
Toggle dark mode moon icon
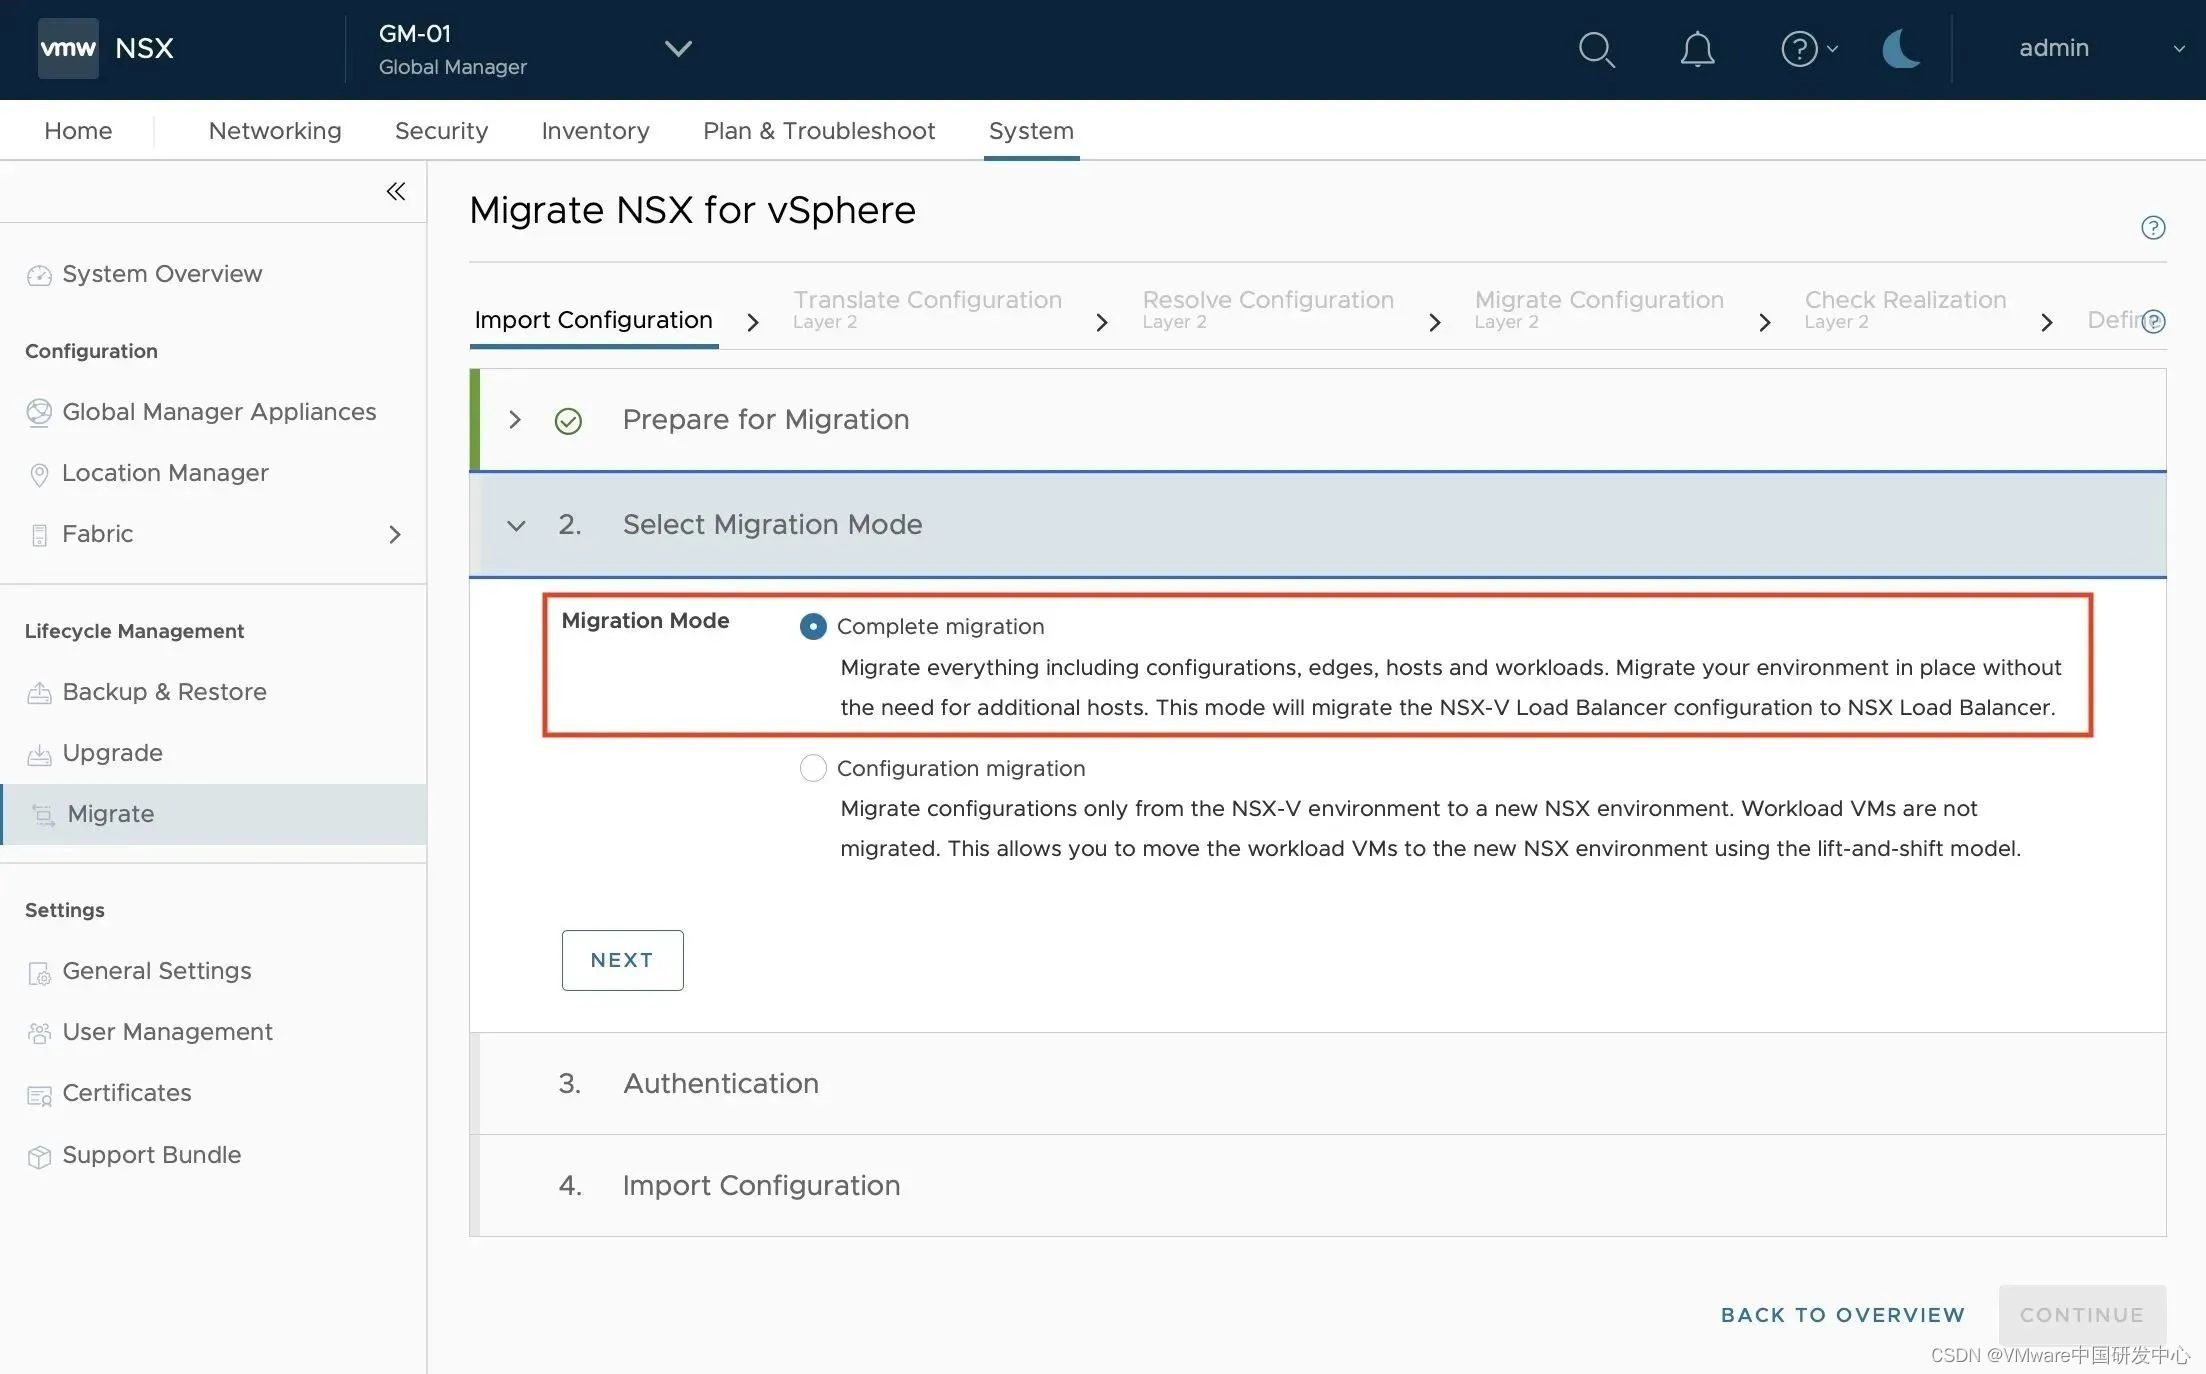point(1900,49)
